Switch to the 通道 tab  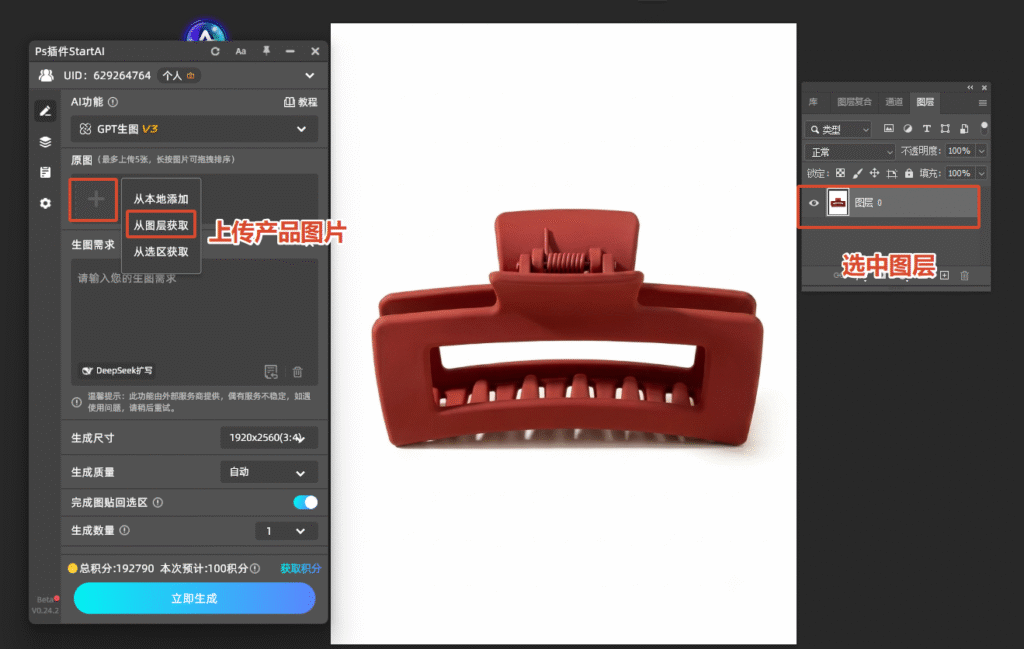tap(894, 102)
